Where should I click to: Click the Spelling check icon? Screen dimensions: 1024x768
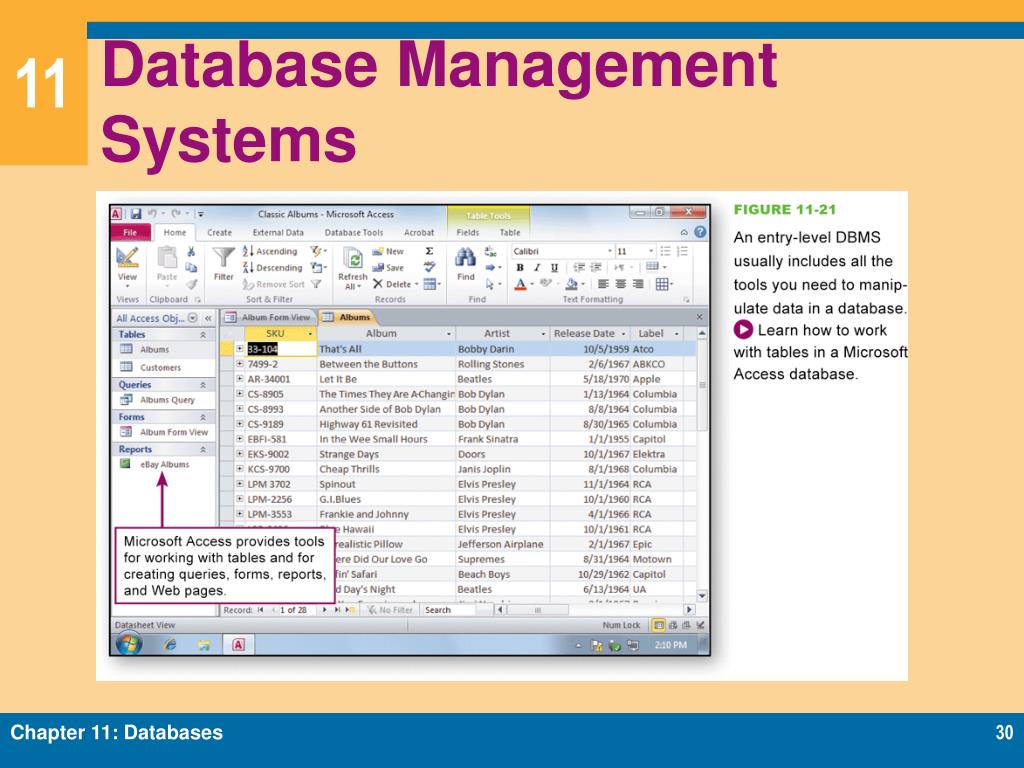click(x=429, y=267)
